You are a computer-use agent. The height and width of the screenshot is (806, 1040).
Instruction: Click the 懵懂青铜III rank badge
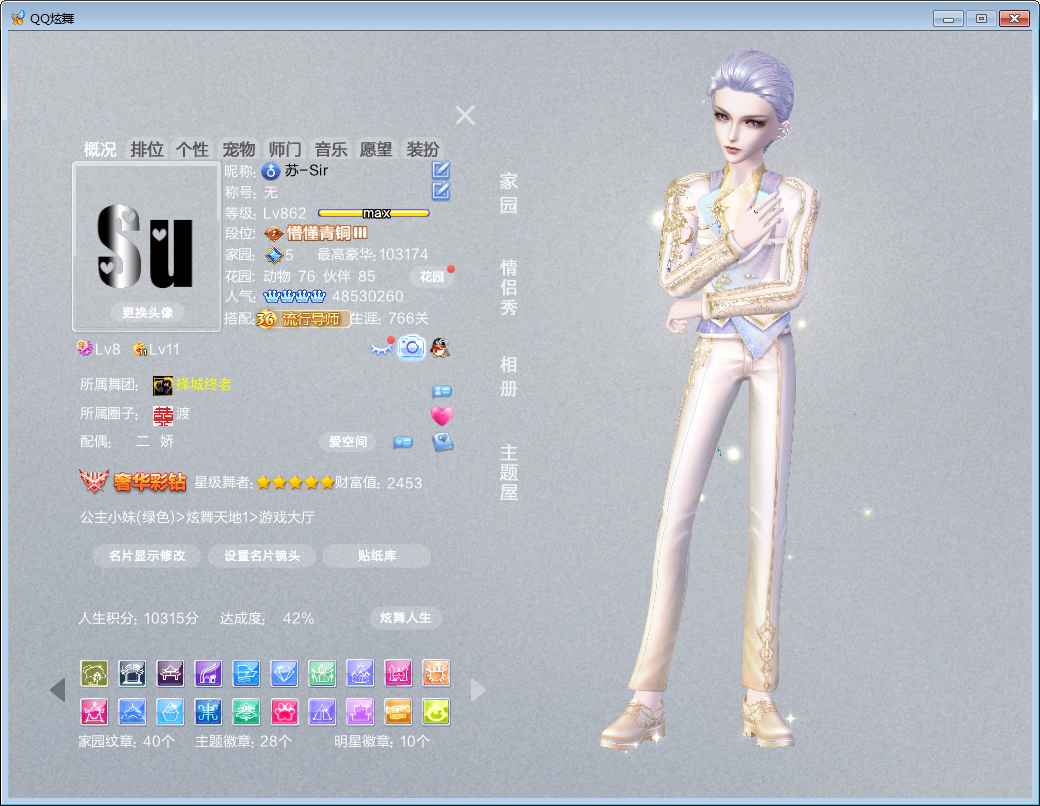coord(316,234)
